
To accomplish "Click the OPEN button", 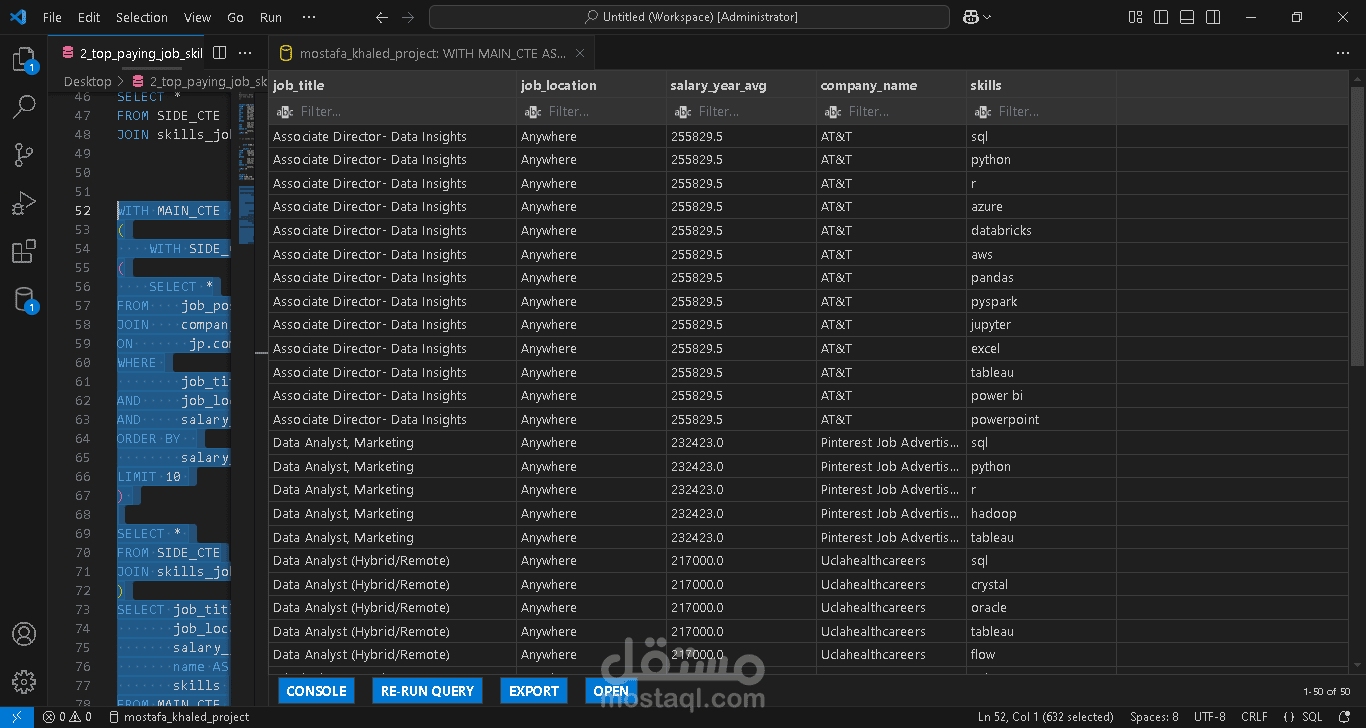I will coord(611,690).
